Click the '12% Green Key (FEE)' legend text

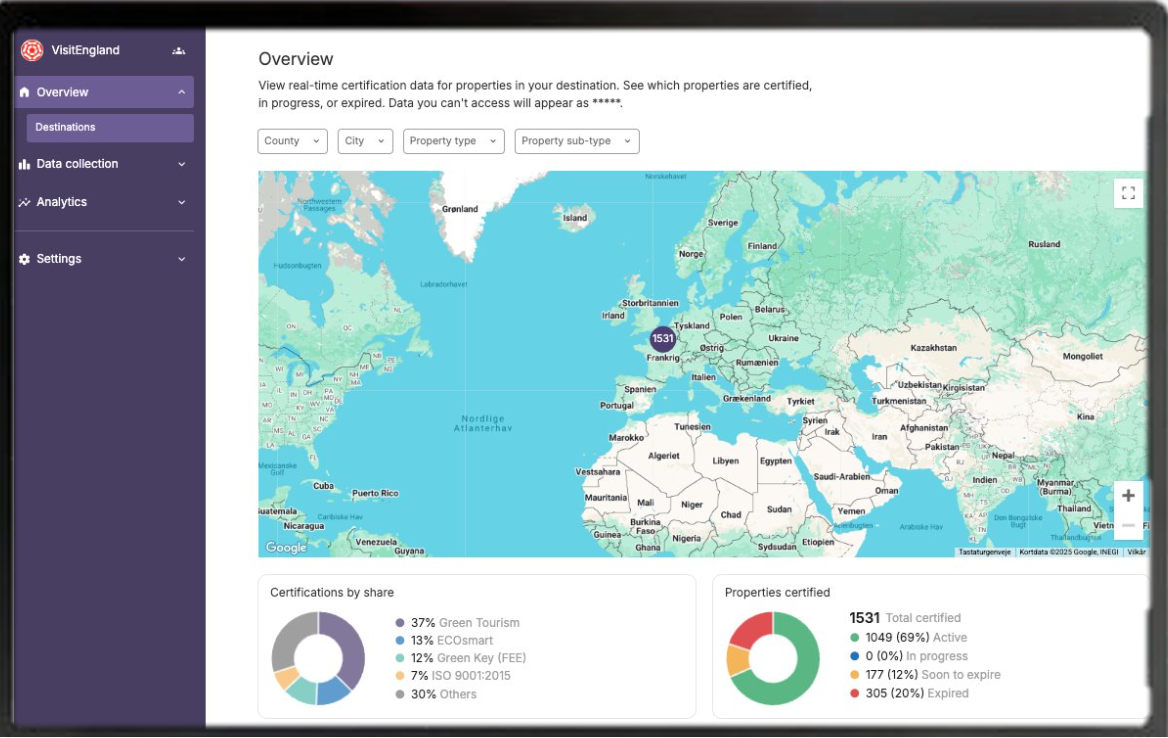click(x=469, y=658)
